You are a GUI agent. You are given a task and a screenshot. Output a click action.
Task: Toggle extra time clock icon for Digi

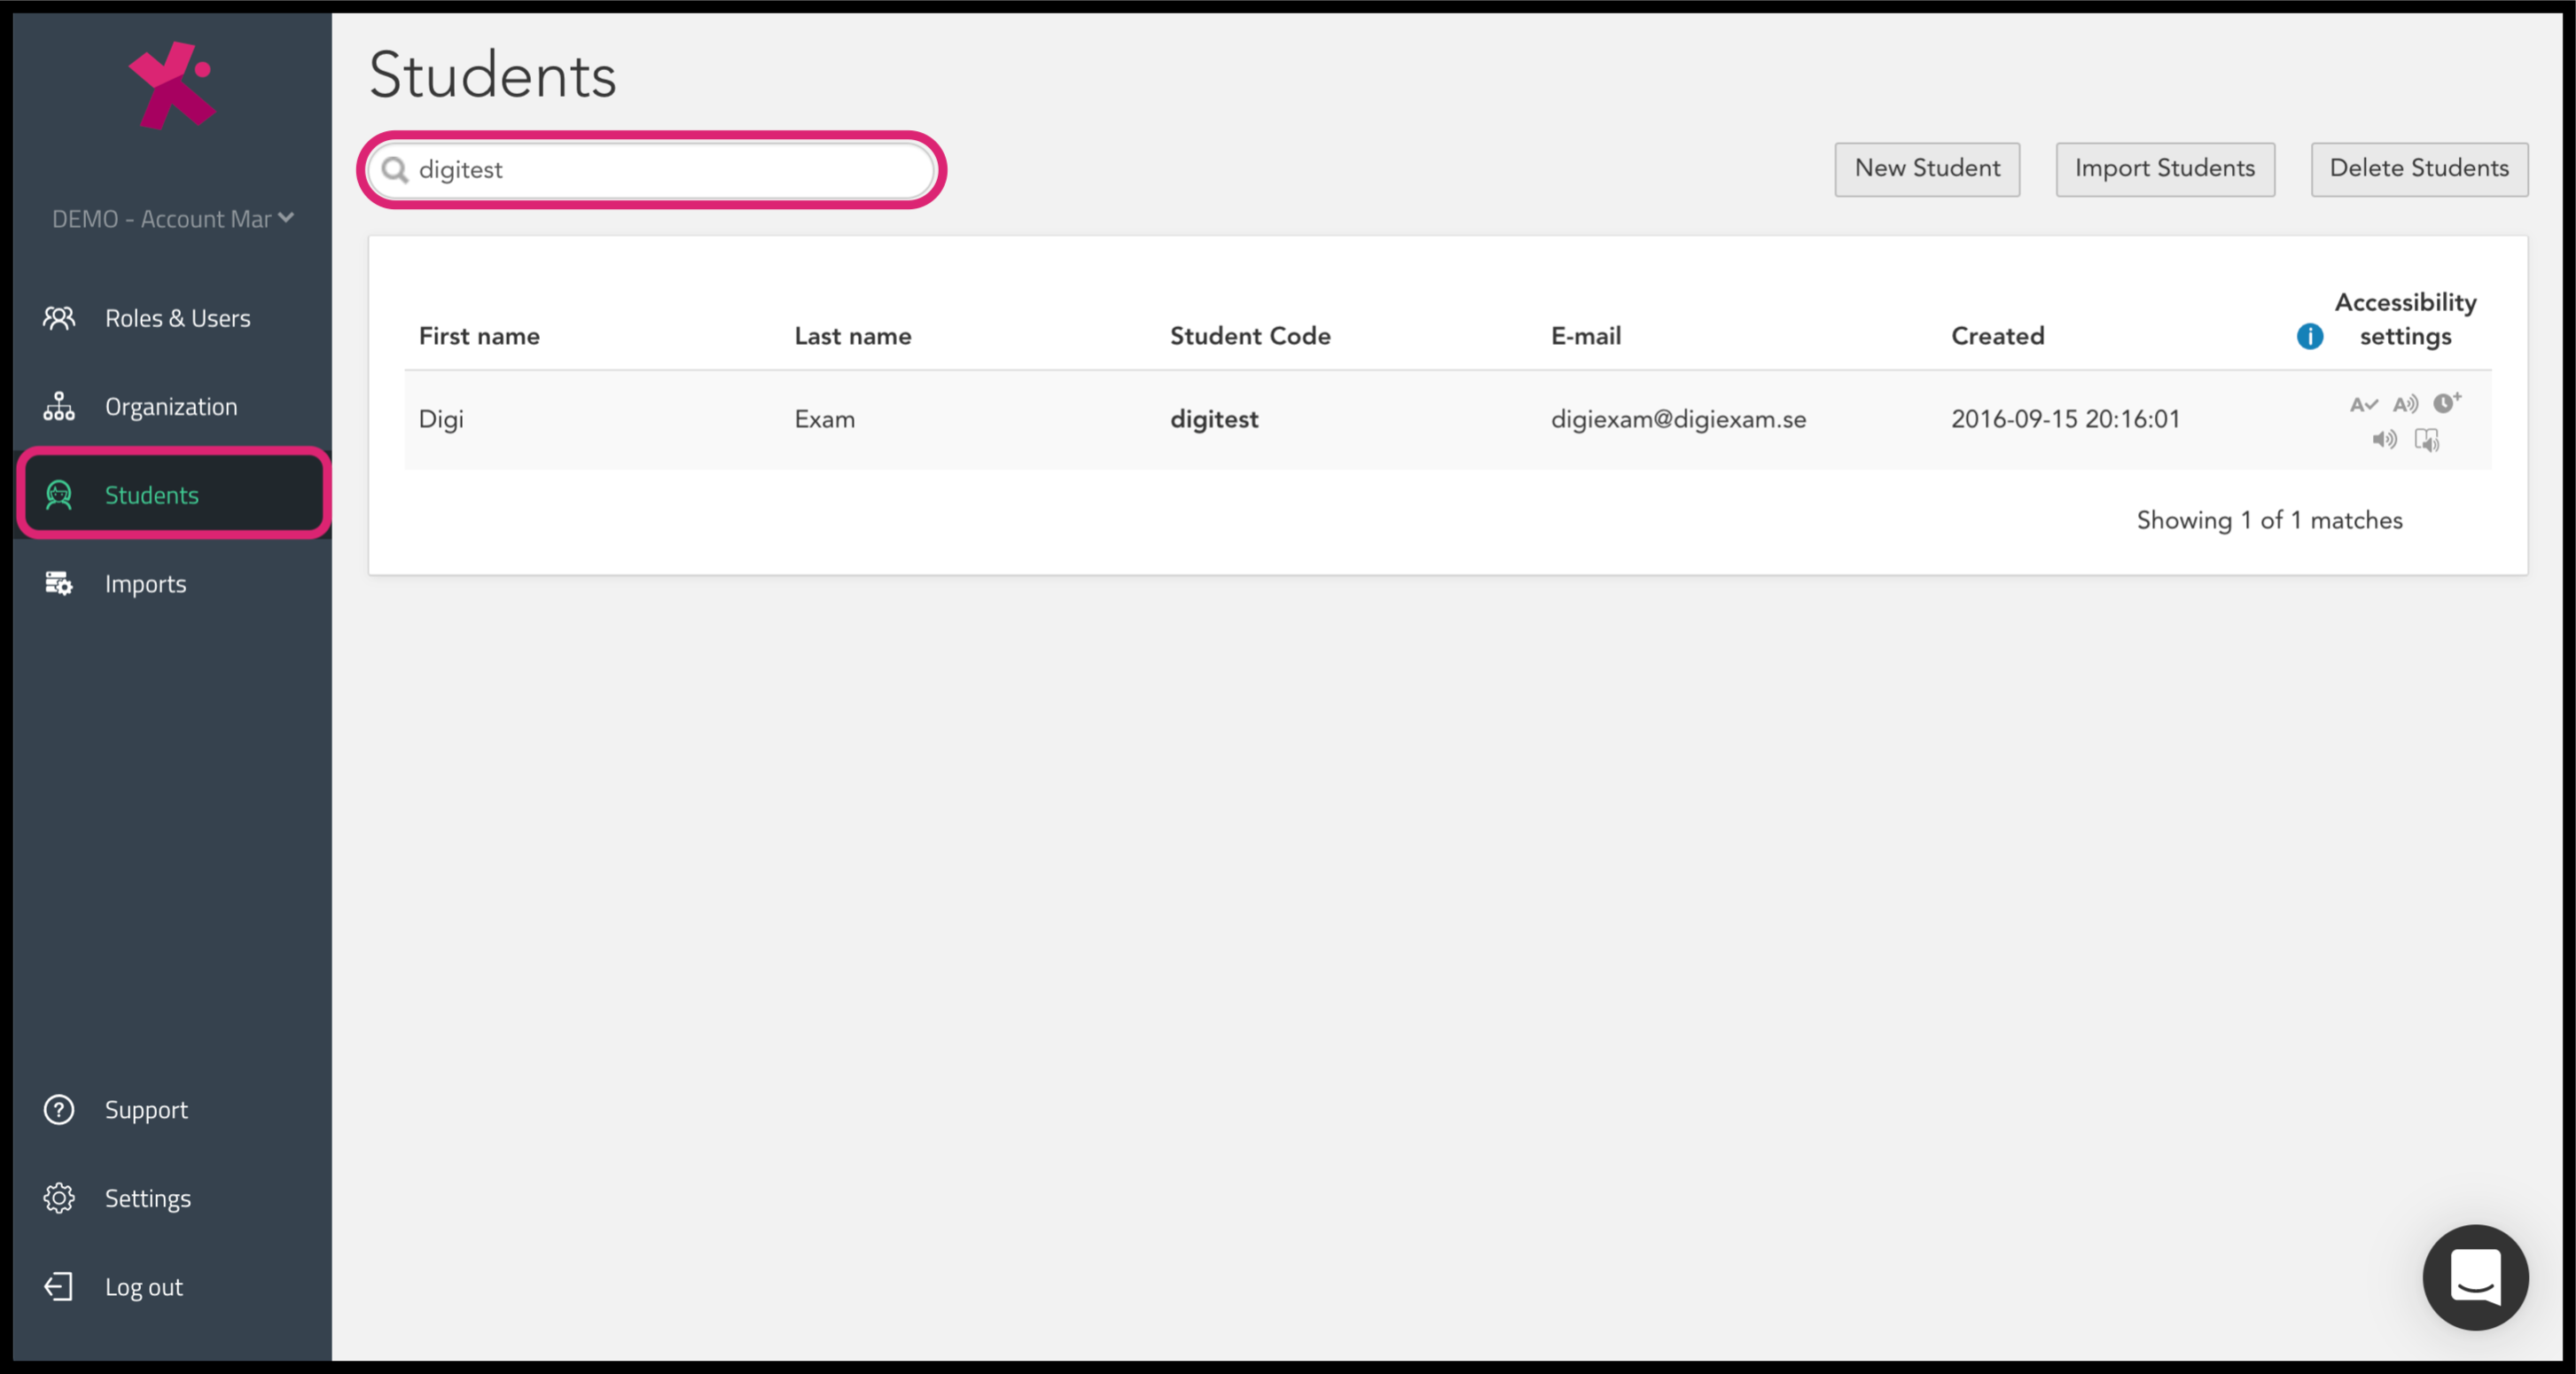pyautogui.click(x=2446, y=402)
